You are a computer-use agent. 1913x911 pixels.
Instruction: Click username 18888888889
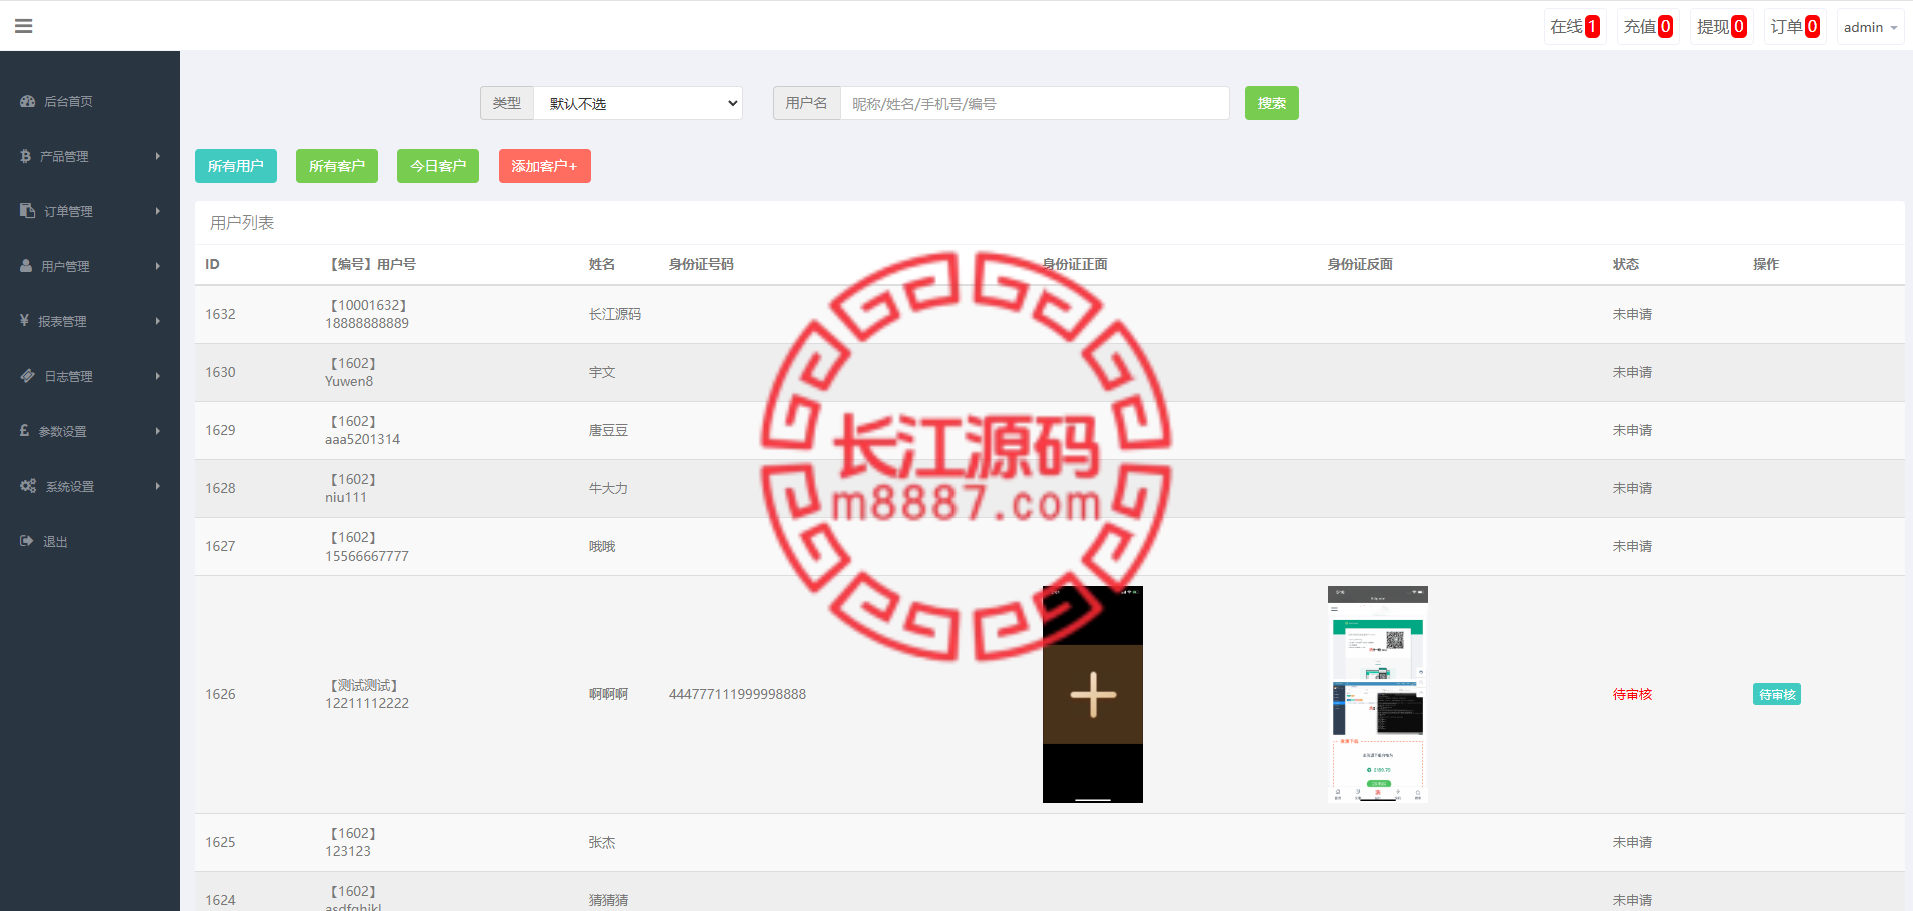point(367,323)
